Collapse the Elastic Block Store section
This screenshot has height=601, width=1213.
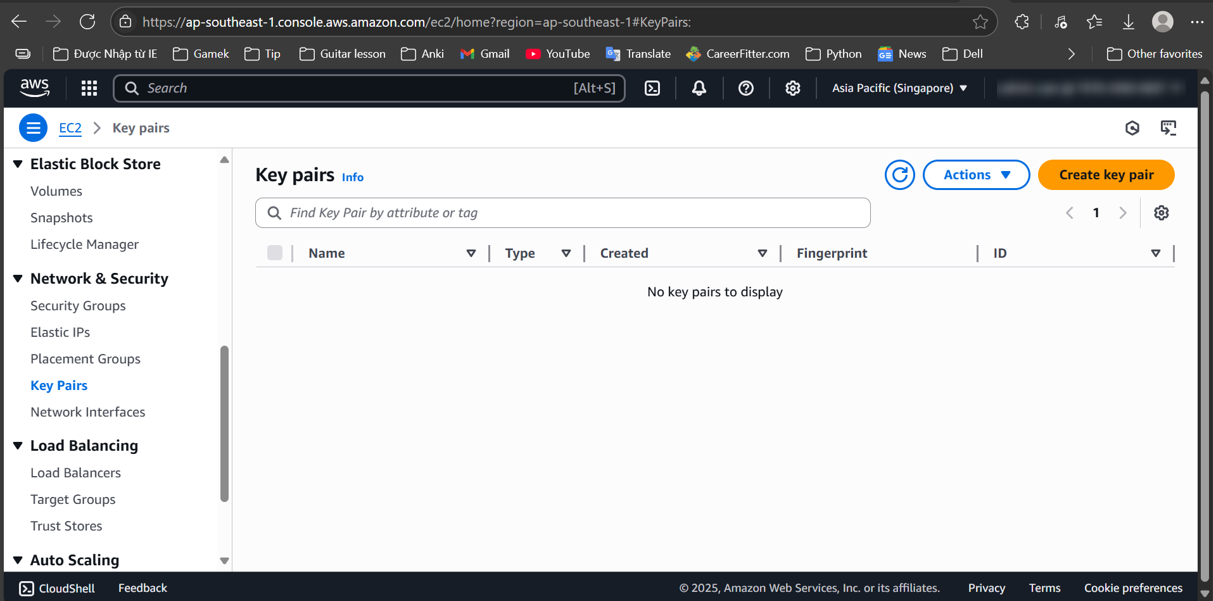pos(18,164)
